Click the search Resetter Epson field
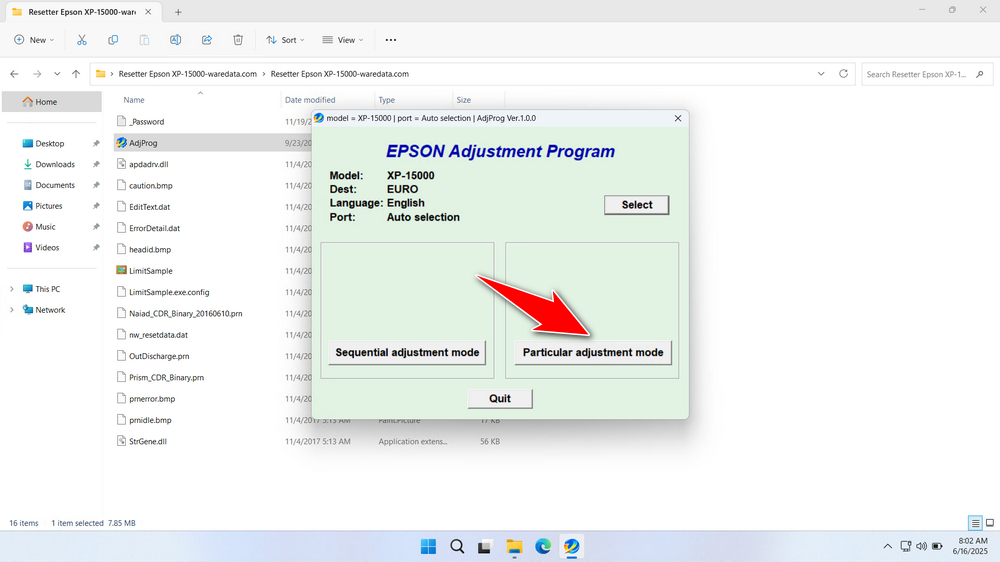 point(926,74)
